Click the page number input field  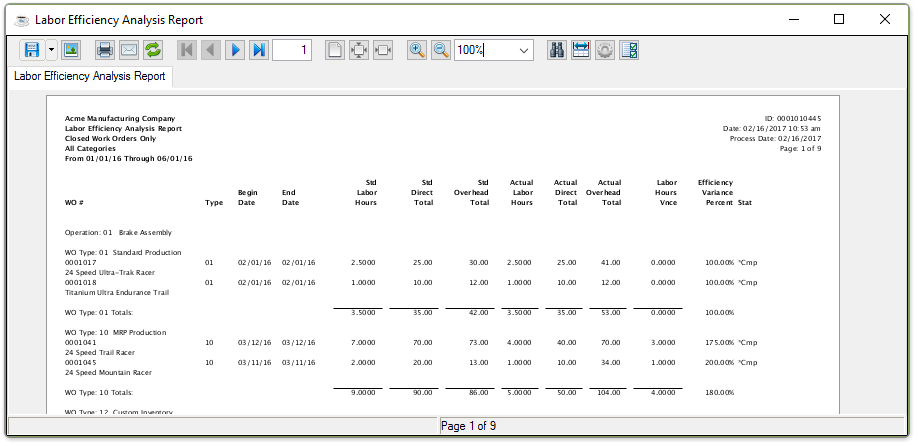tap(291, 50)
